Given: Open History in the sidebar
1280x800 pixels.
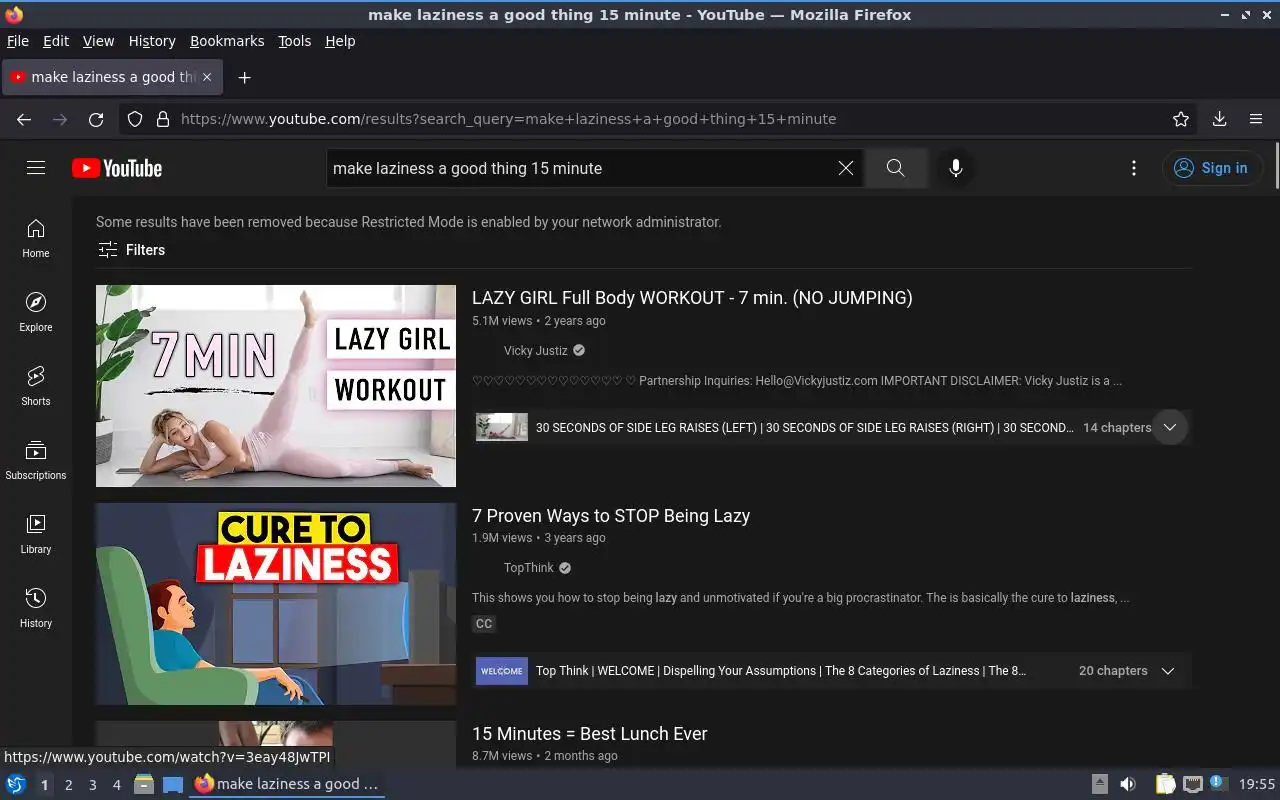Looking at the screenshot, I should (x=36, y=609).
